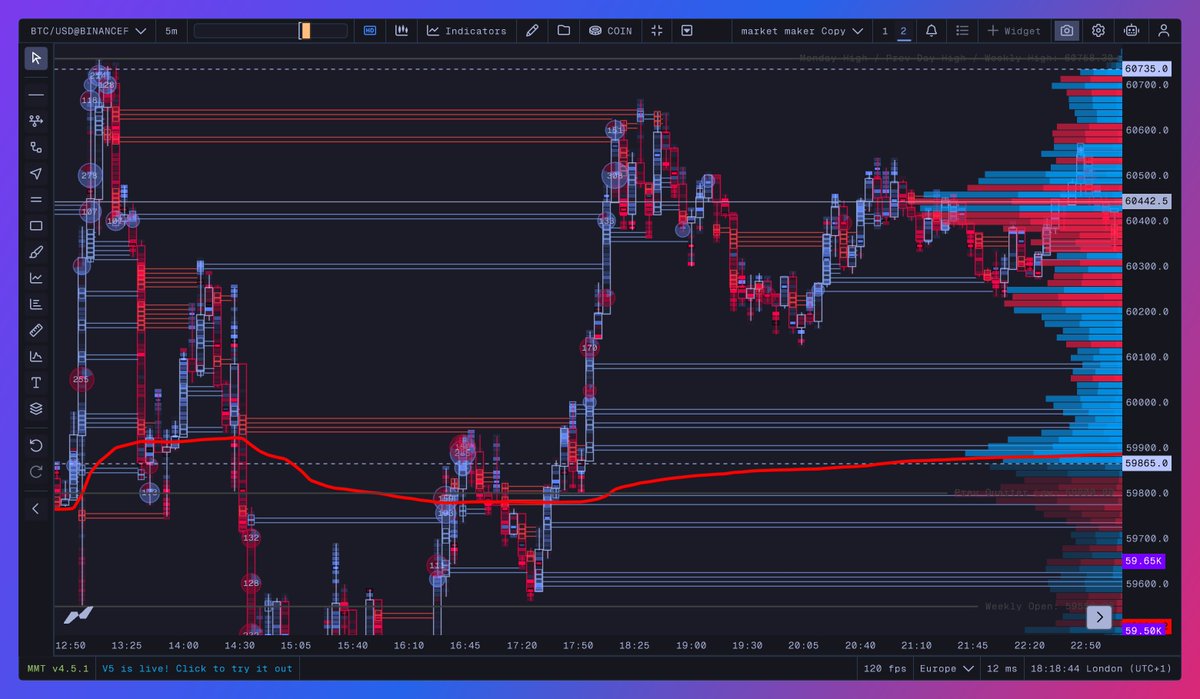This screenshot has width=1200, height=699.
Task: Switch to layout tab 1
Action: tap(885, 31)
